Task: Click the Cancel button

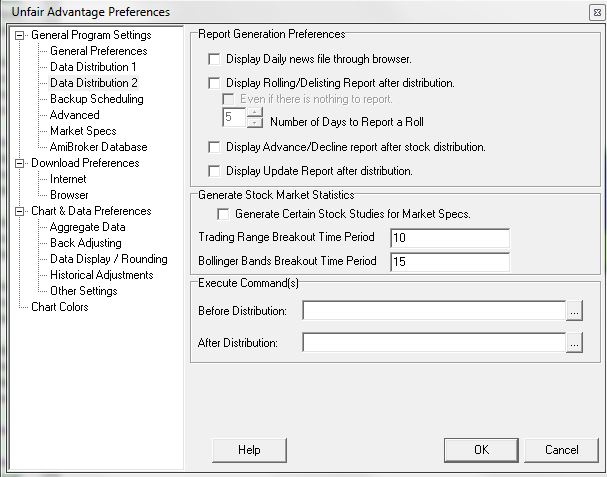Action: point(562,450)
